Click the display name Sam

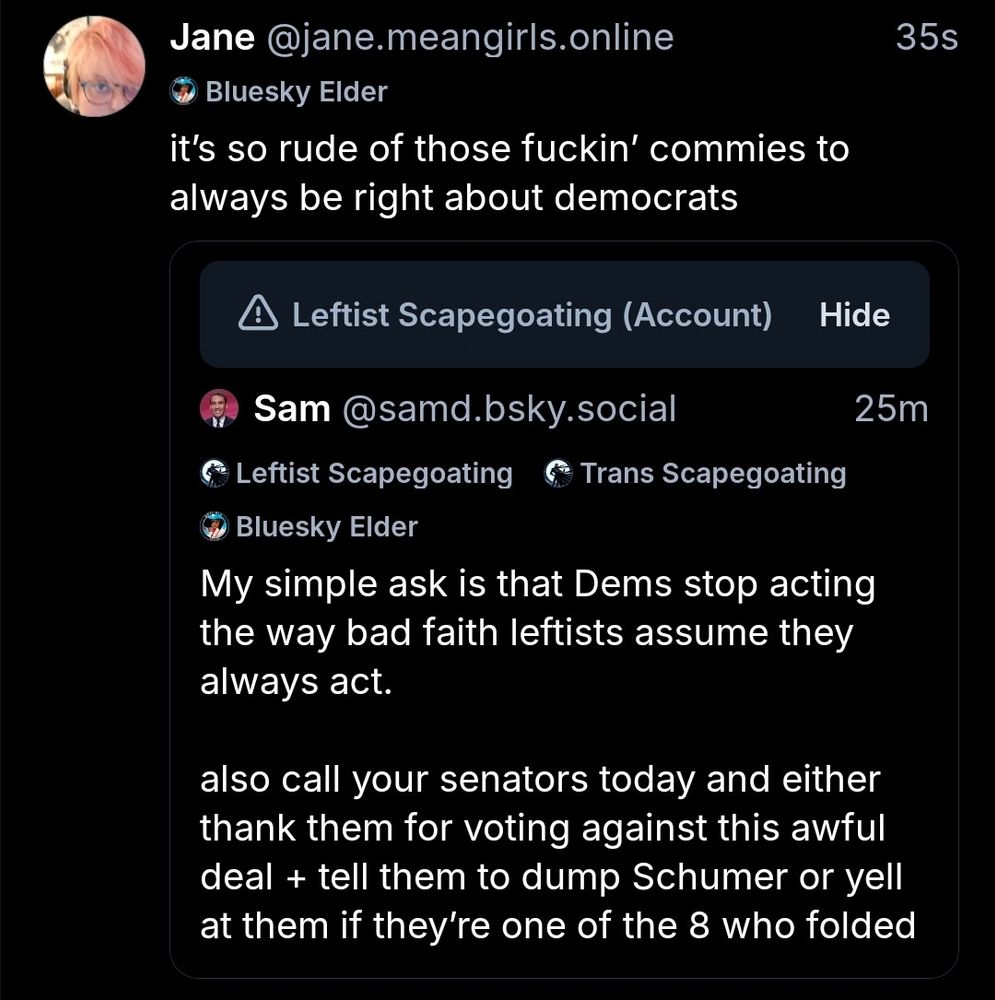coord(292,409)
